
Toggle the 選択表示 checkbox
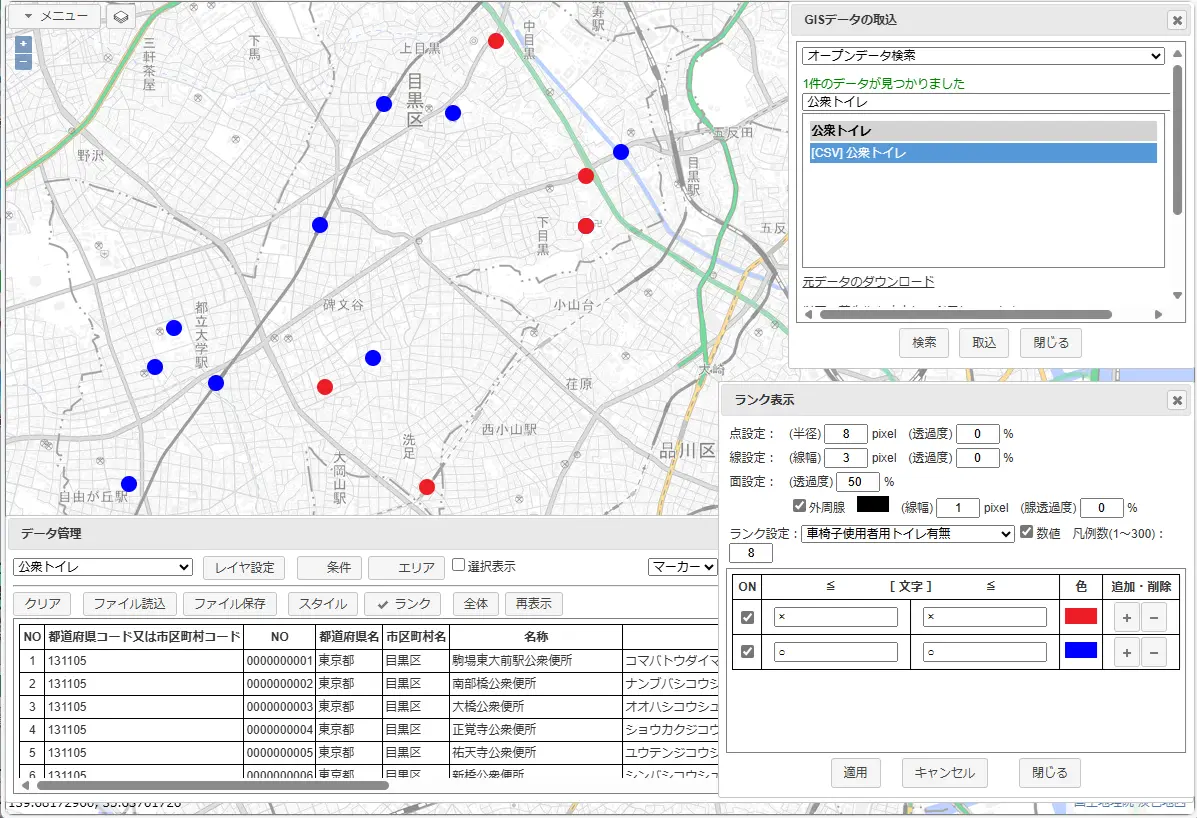tap(458, 566)
